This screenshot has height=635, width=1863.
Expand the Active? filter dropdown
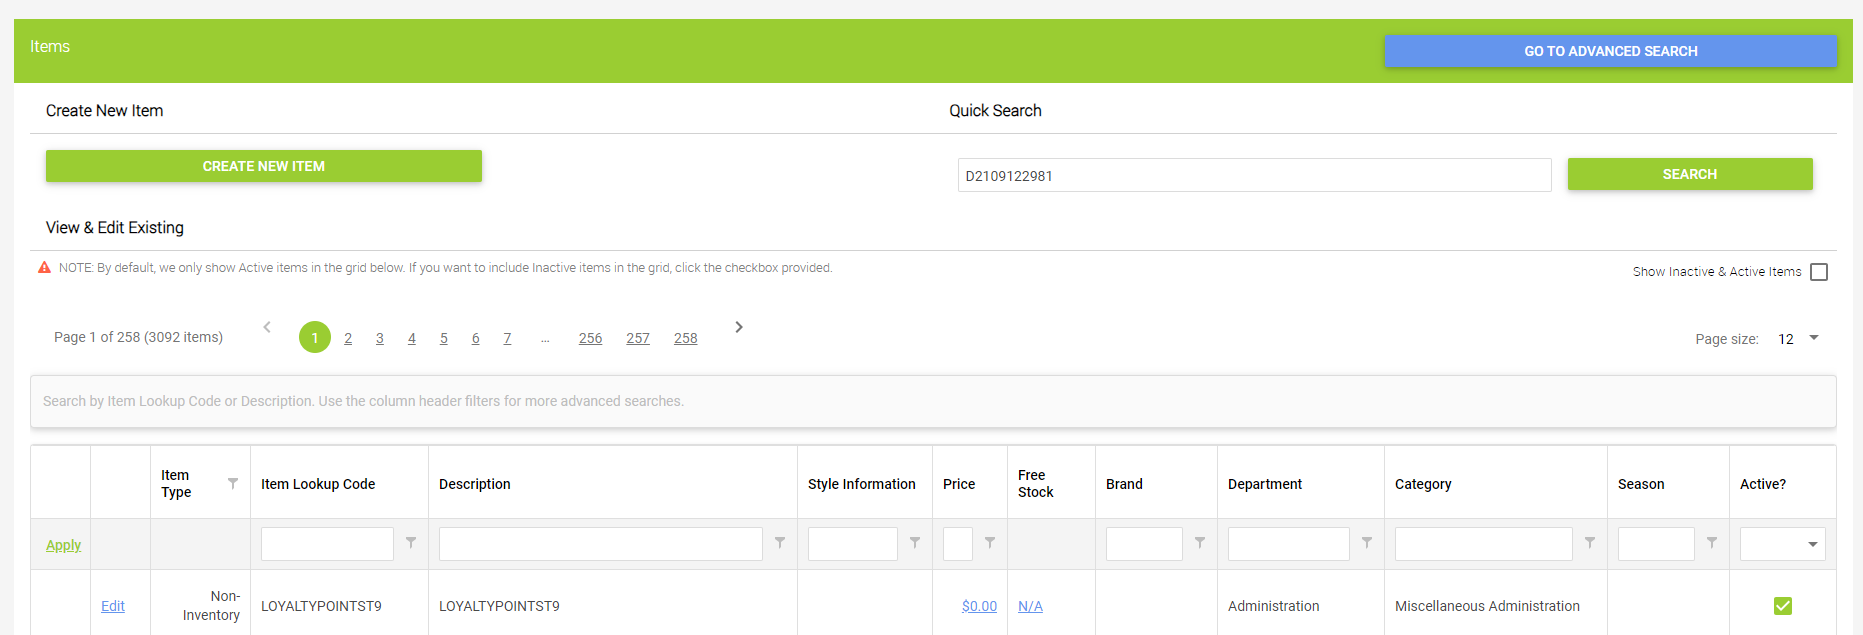[x=1812, y=544]
